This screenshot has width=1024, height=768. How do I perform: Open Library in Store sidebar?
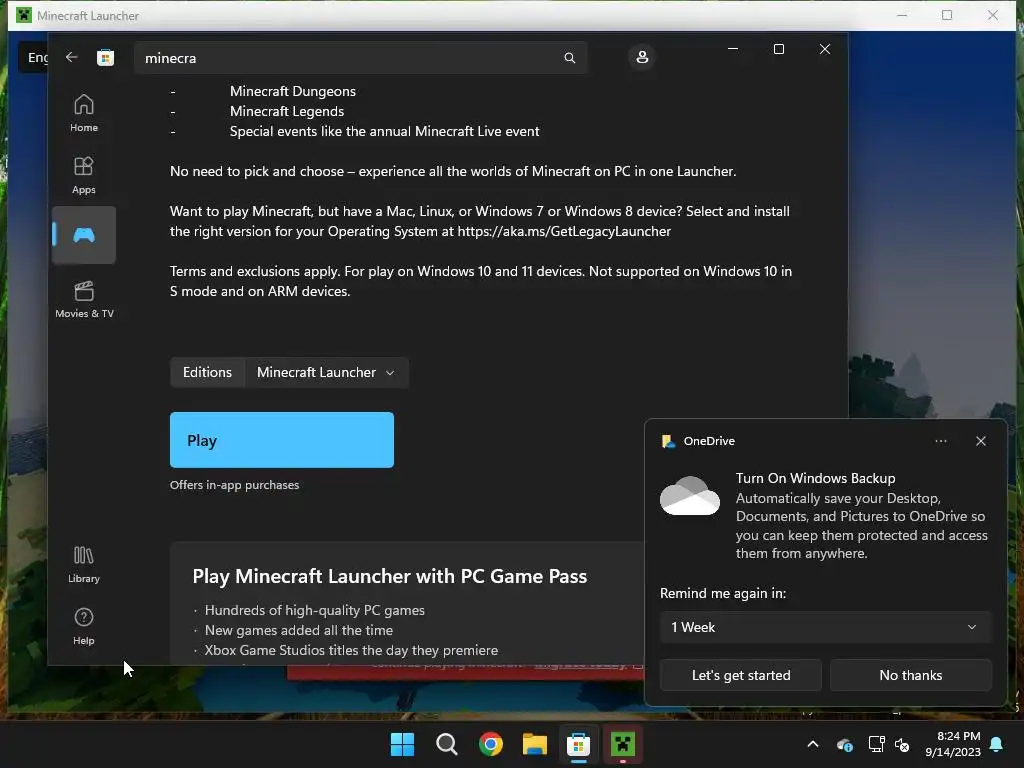(x=84, y=565)
